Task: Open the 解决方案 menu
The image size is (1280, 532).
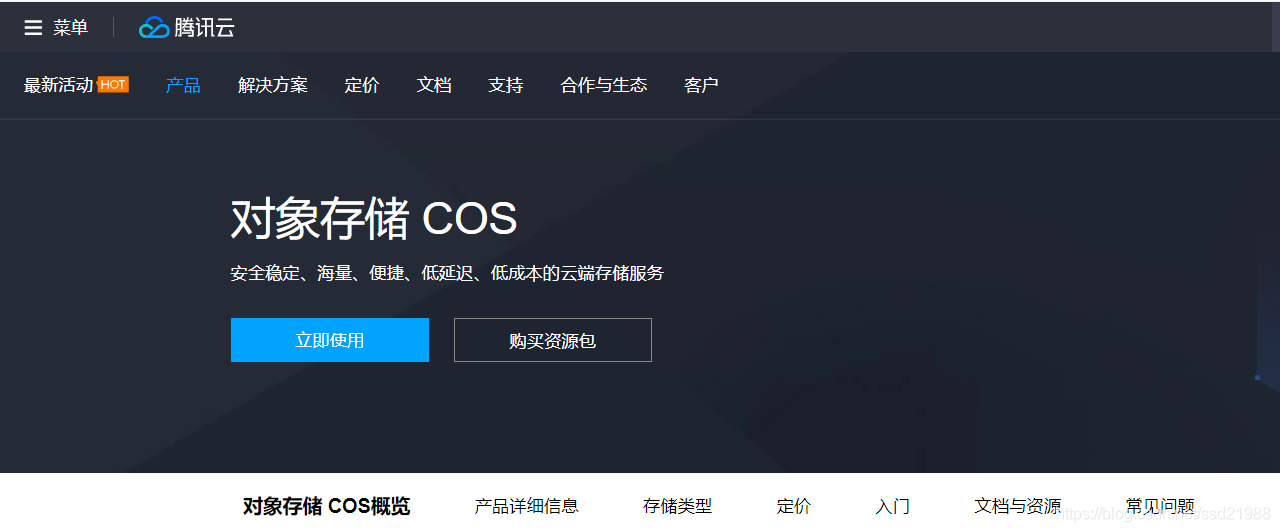Action: click(x=273, y=85)
